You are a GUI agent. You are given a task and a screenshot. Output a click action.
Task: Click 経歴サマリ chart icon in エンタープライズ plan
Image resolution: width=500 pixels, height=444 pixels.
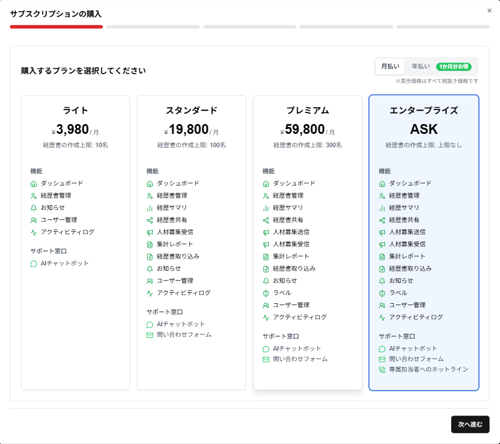coord(382,208)
